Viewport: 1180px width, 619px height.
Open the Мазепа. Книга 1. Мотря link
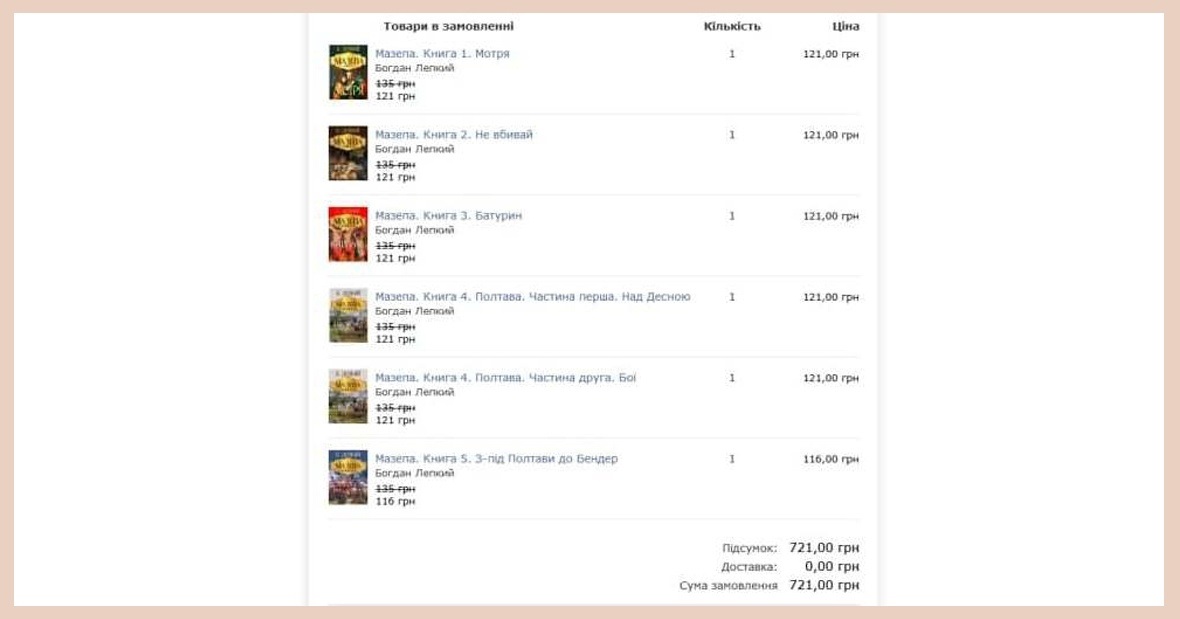442,53
